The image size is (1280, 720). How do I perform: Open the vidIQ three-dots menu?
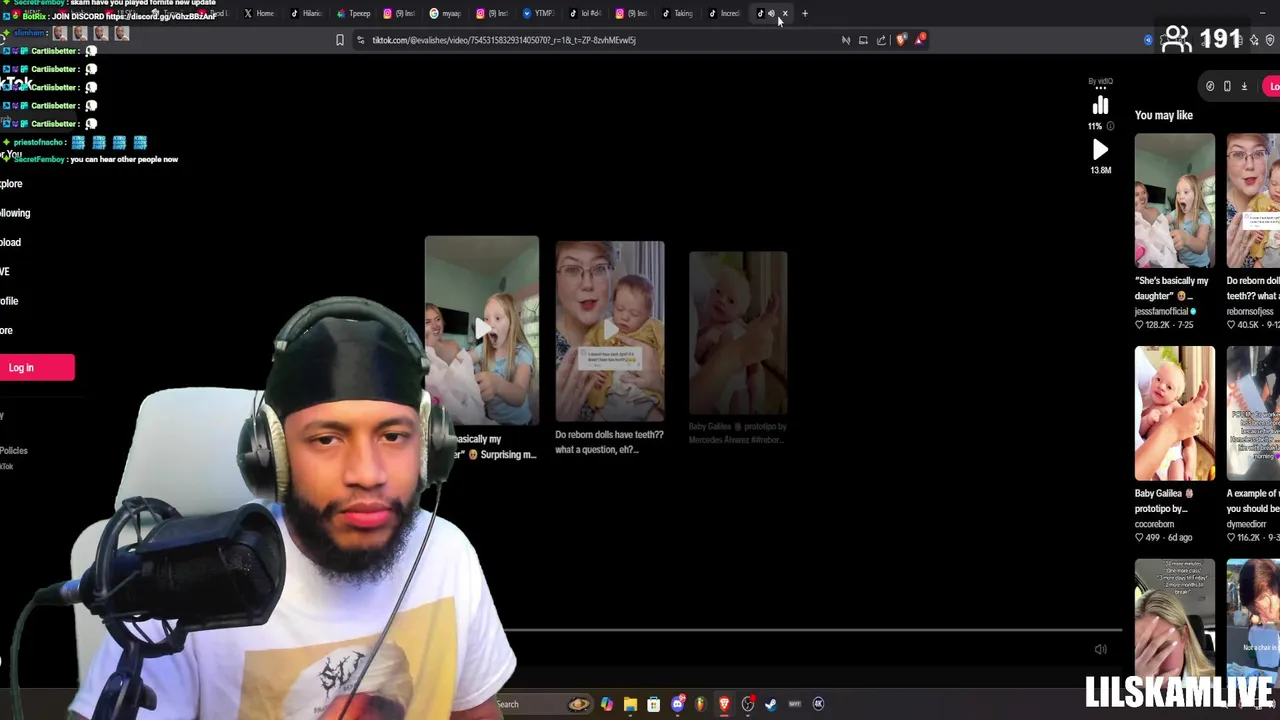1100,88
